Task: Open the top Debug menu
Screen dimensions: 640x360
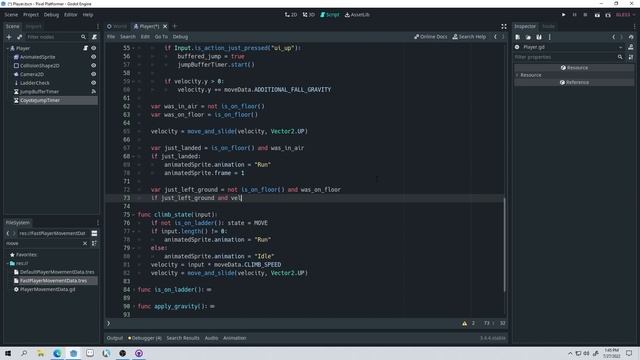Action: coord(51,15)
